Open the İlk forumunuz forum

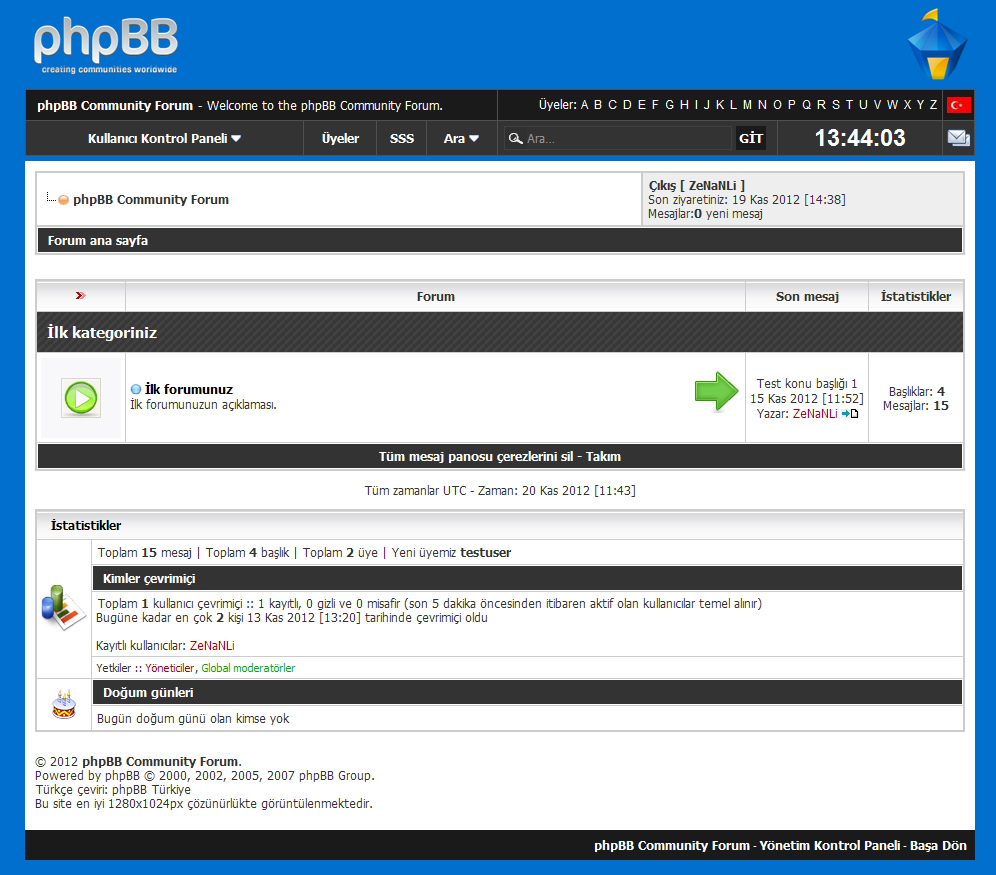[189, 389]
